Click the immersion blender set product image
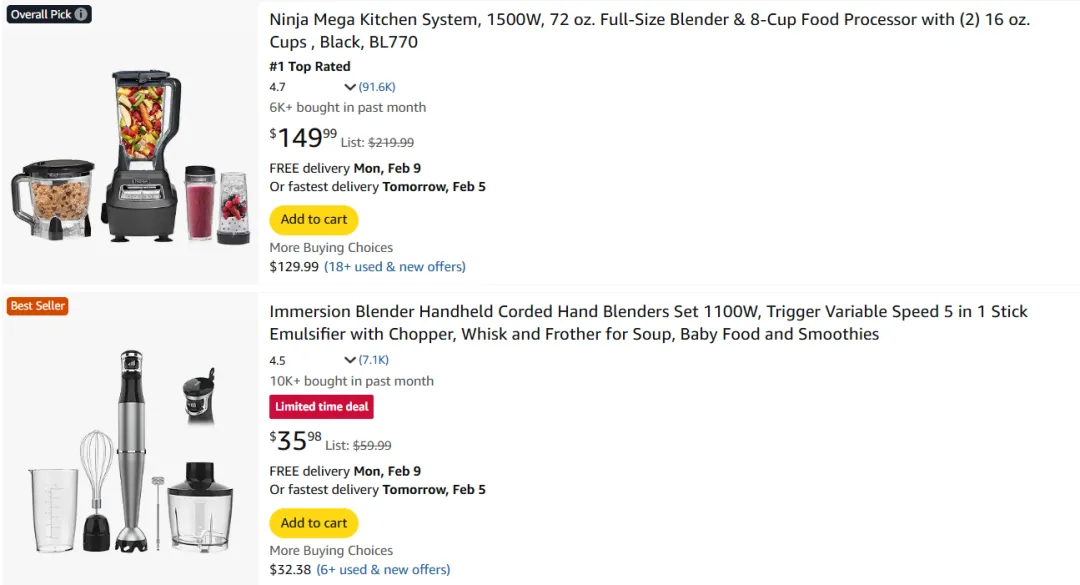This screenshot has width=1080, height=585. (x=130, y=450)
